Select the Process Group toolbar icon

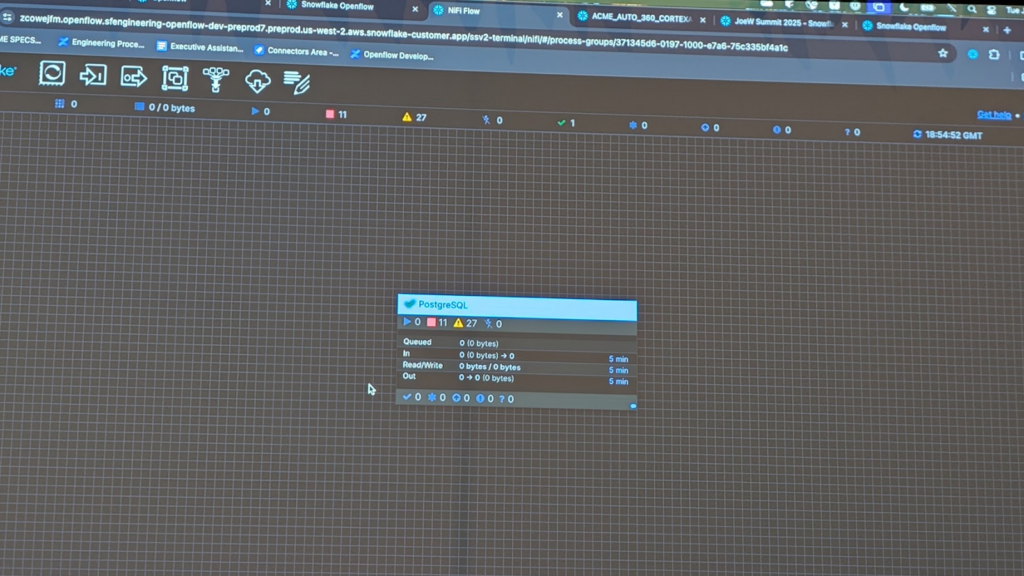[x=175, y=78]
